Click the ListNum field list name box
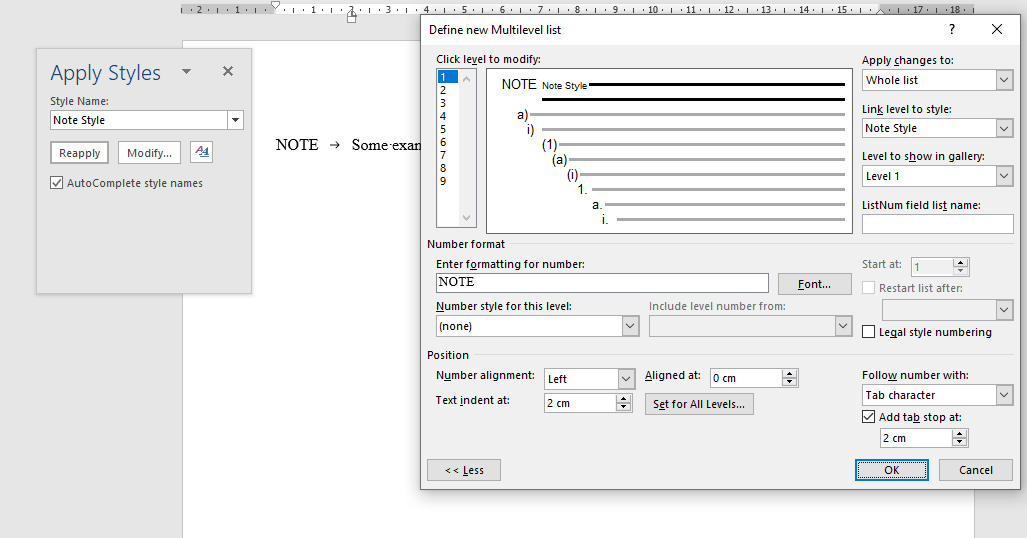This screenshot has height=538, width=1027. [937, 224]
